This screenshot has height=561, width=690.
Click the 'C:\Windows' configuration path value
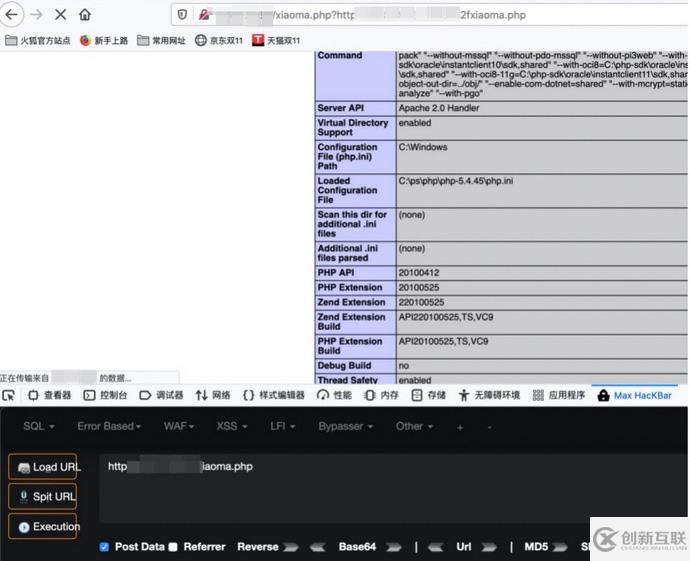[x=423, y=147]
